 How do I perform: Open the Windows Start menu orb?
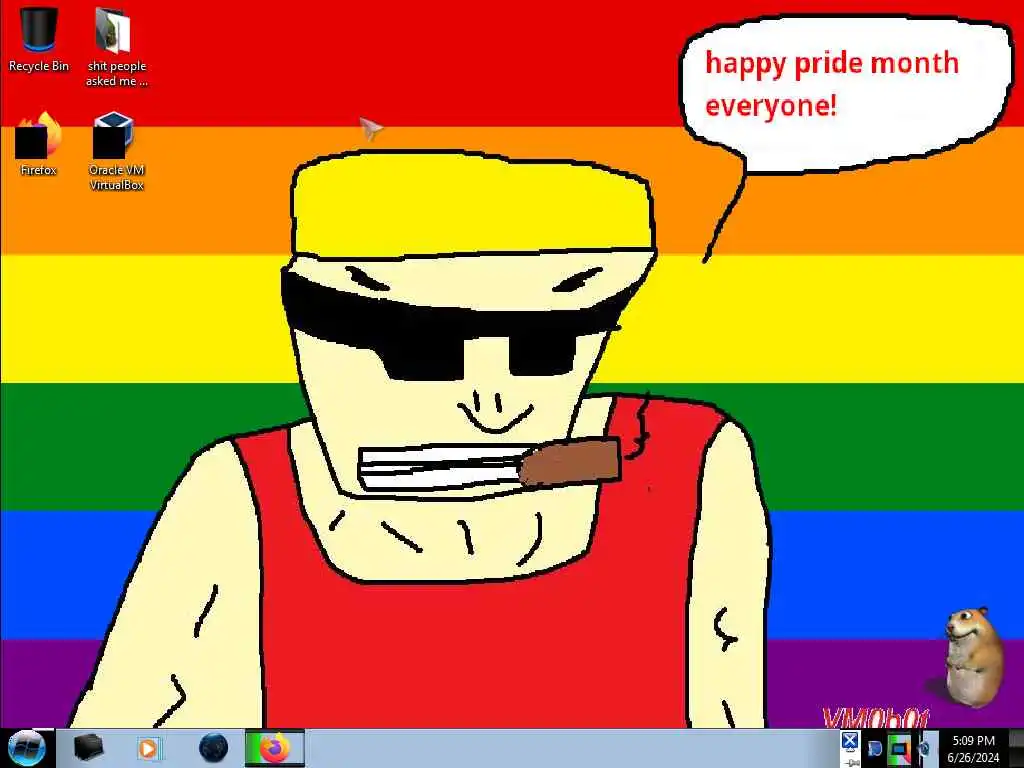[26, 748]
